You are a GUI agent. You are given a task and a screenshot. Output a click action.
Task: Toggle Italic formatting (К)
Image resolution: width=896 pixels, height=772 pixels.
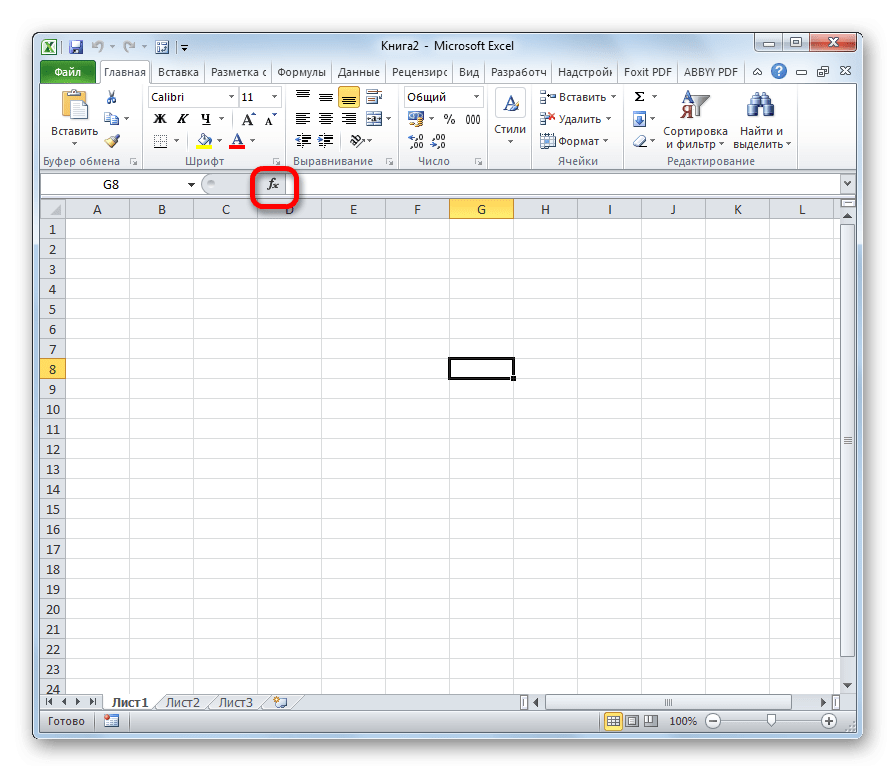pyautogui.click(x=182, y=119)
